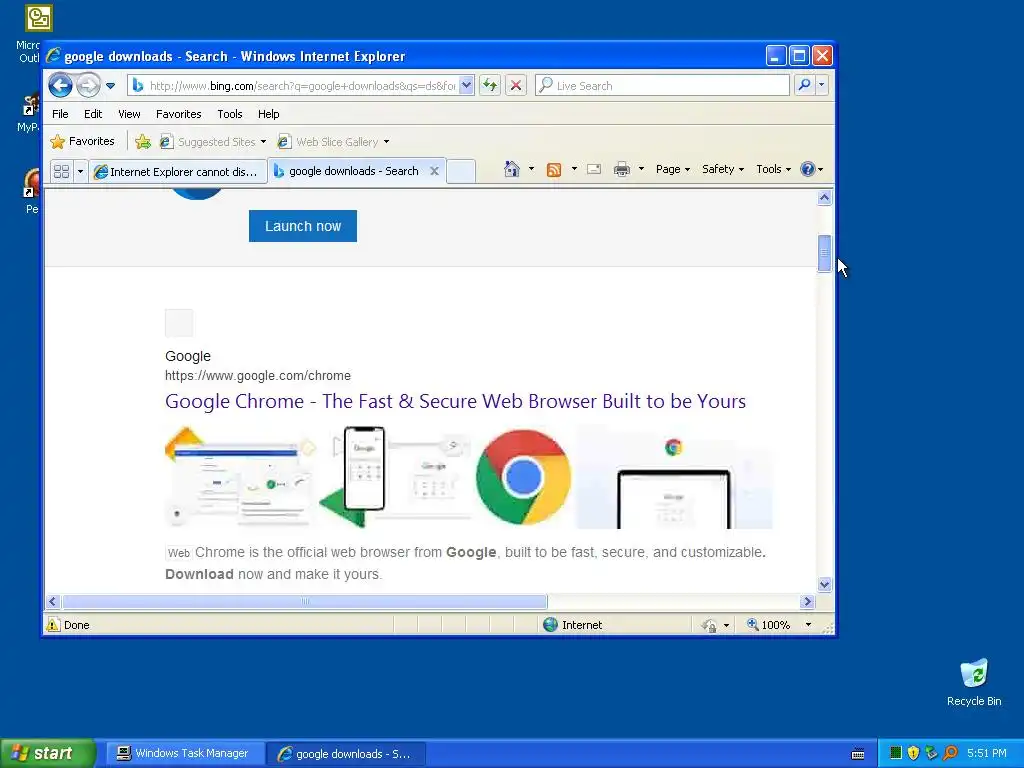1024x768 pixels.
Task: Click the Chrome logo thumbnail image
Action: pyautogui.click(x=524, y=477)
